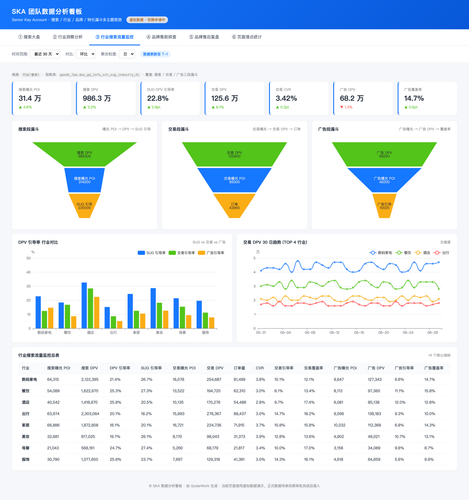The height and width of the screenshot is (500, 469).
Task: Click the orange 虚拟数据 badge in header
Action: click(x=147, y=20)
